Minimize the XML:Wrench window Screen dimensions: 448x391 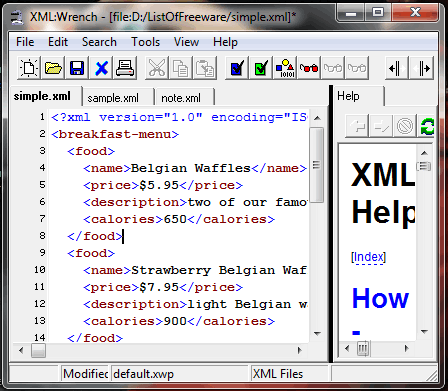[x=350, y=13]
